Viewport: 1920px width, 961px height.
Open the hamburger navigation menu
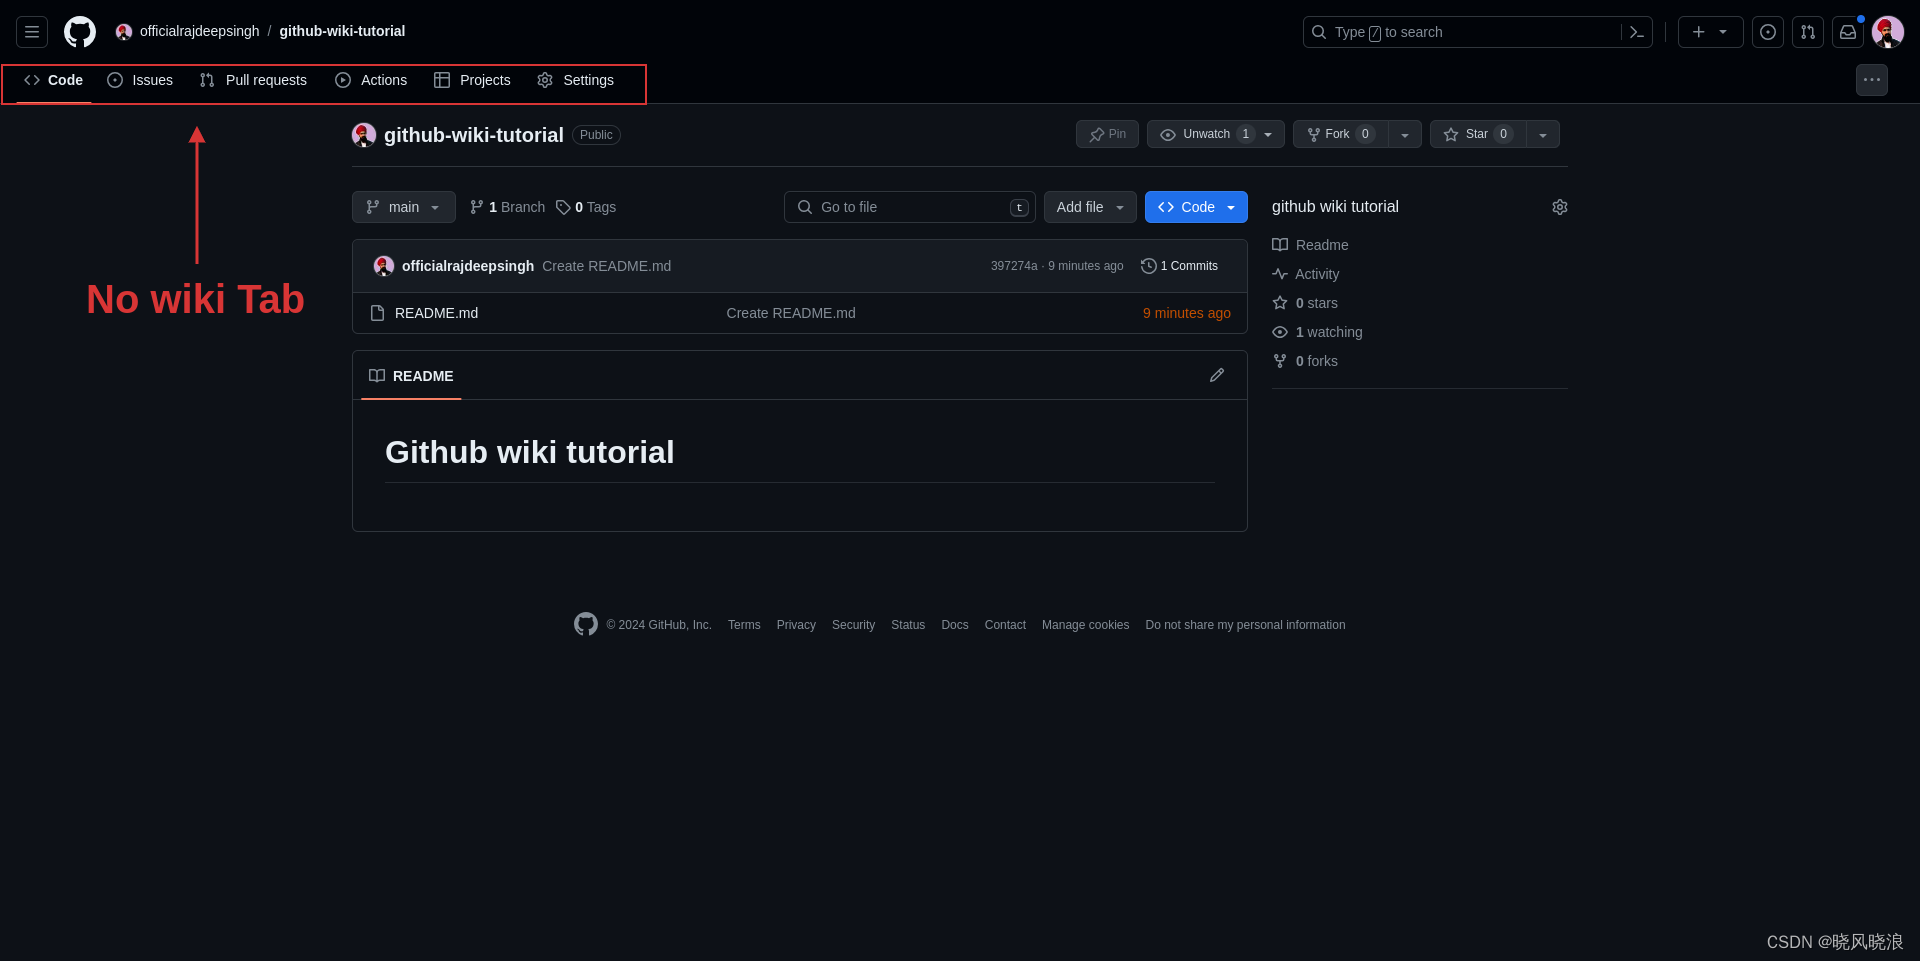pos(32,32)
